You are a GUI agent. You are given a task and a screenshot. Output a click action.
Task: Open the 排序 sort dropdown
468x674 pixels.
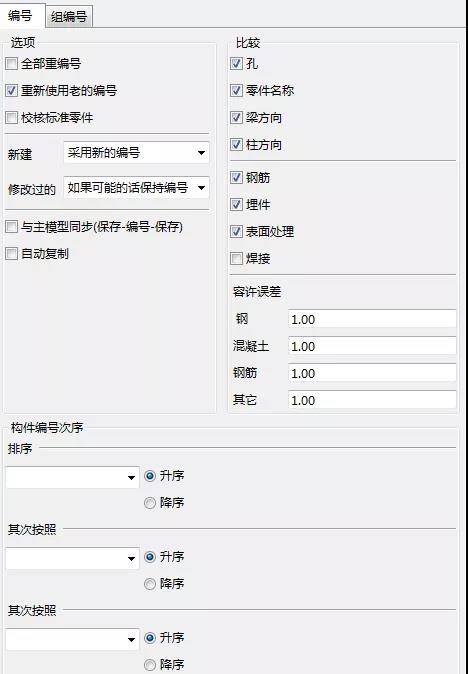73,477
